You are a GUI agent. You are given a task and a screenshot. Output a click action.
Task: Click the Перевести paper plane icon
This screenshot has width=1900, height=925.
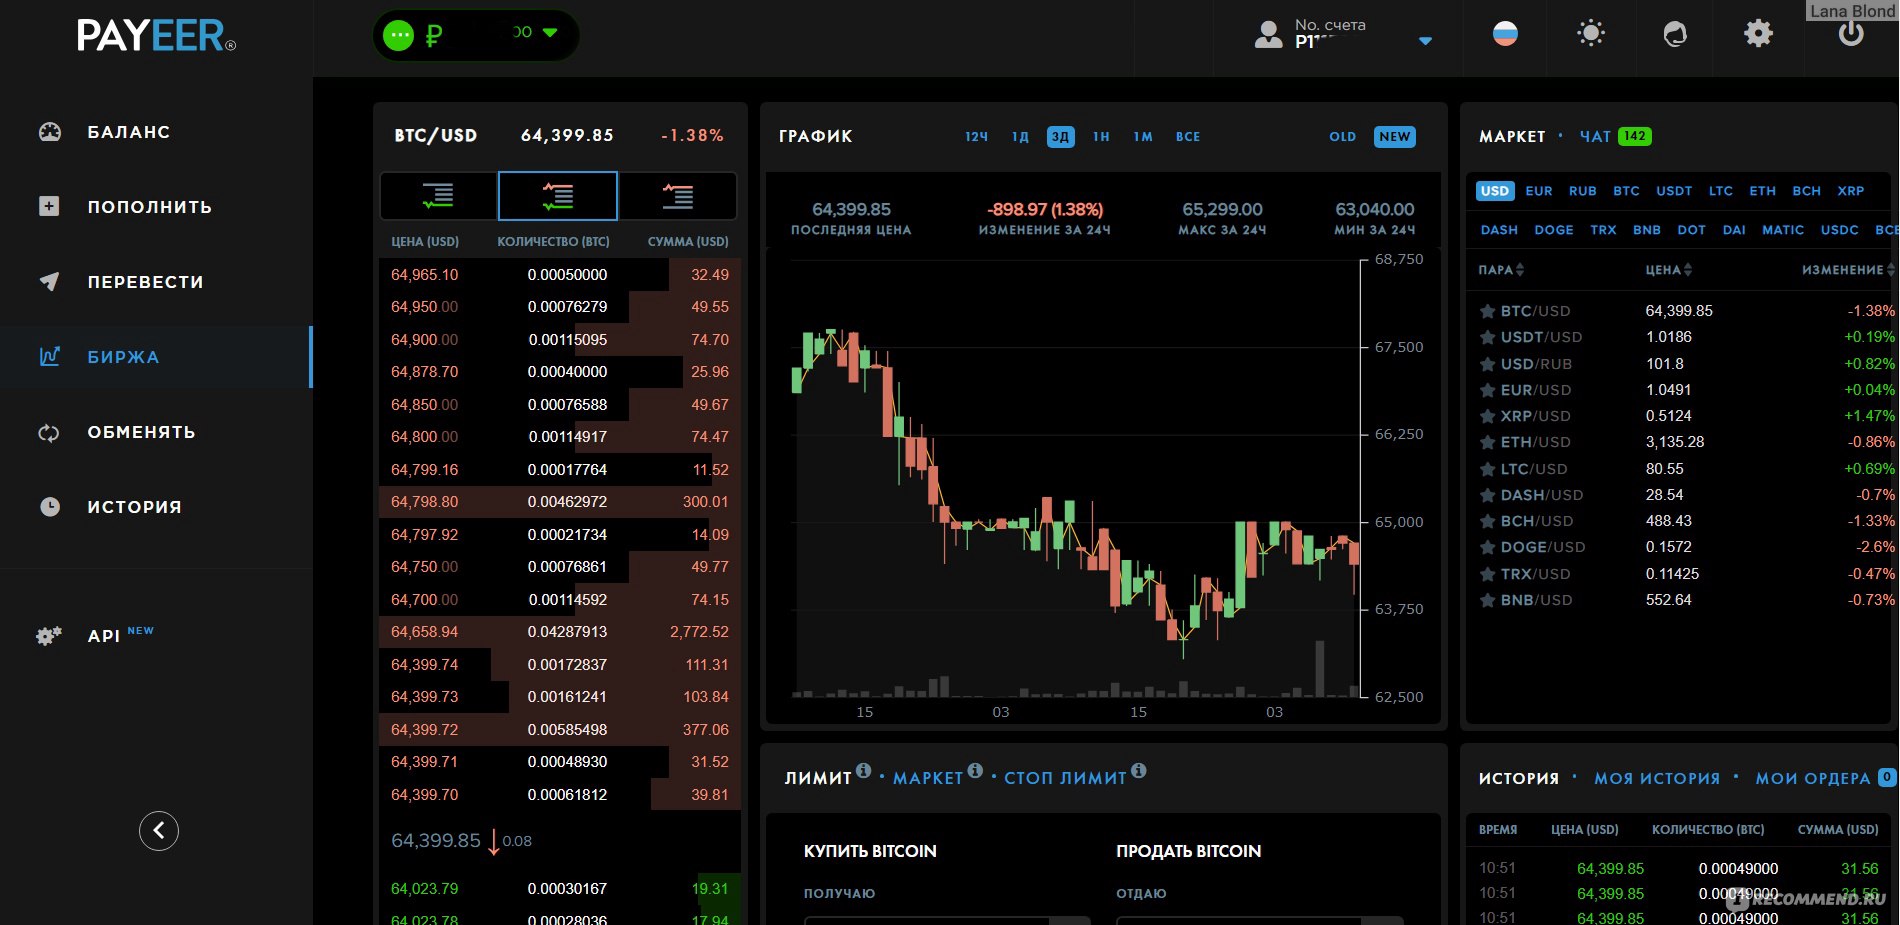click(49, 281)
